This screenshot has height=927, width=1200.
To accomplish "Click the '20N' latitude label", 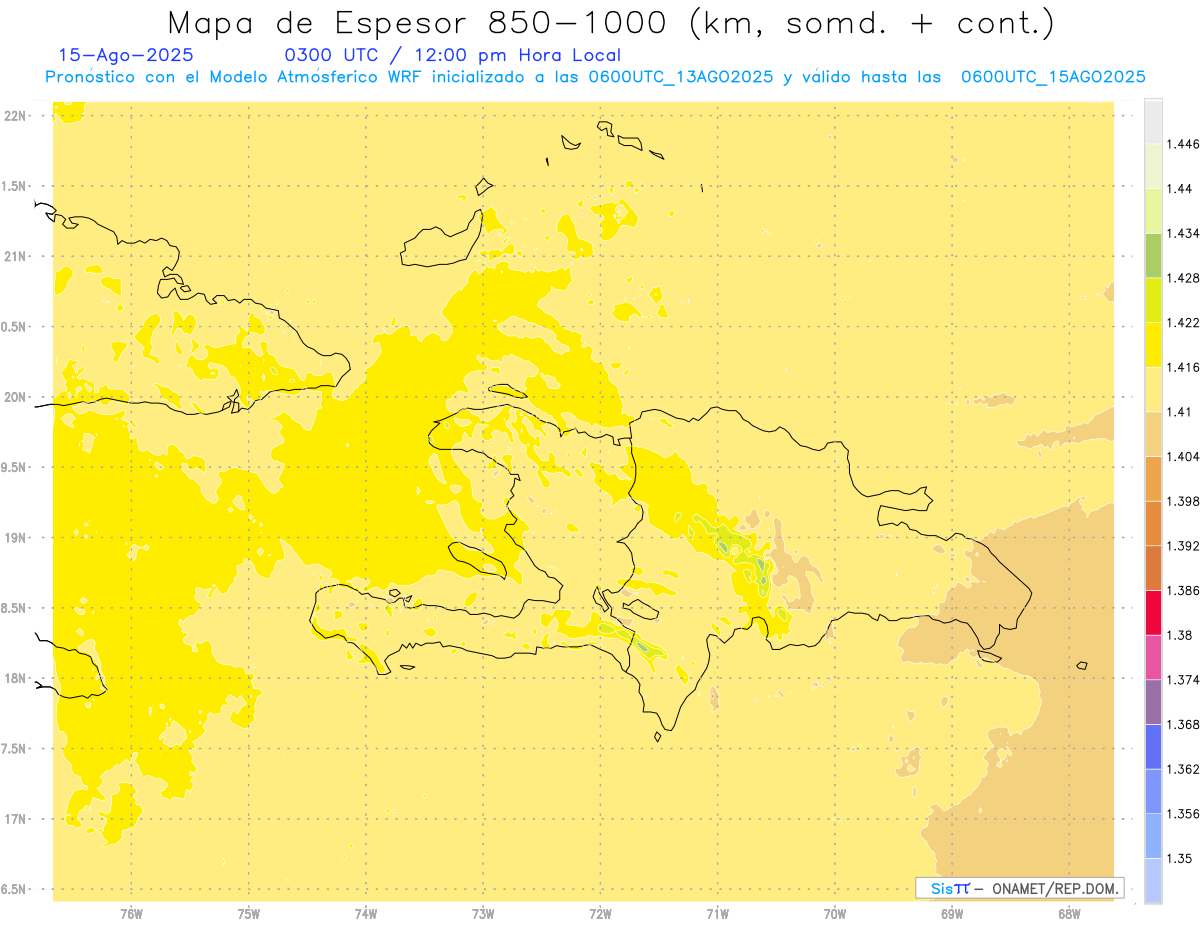I will 17,397.
